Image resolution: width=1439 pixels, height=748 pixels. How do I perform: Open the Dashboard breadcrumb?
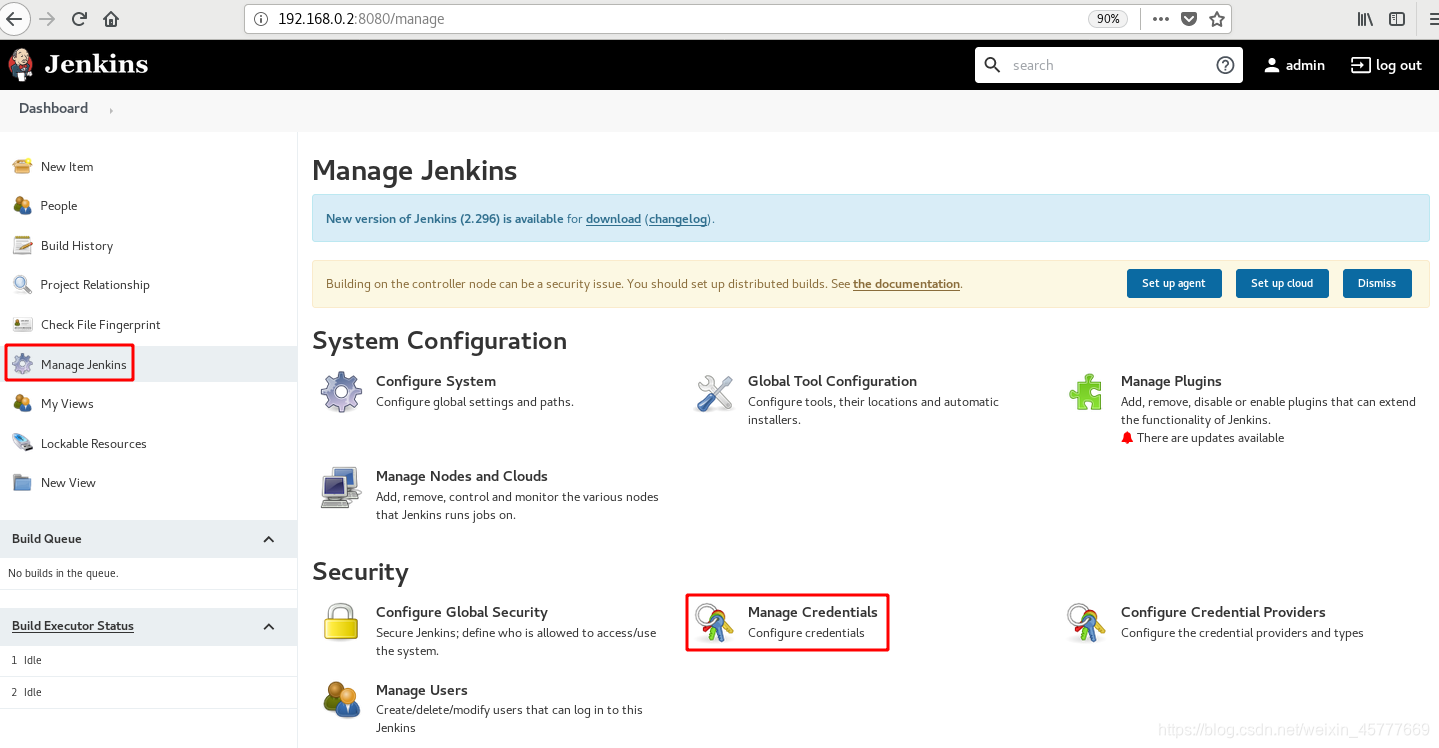pyautogui.click(x=53, y=108)
